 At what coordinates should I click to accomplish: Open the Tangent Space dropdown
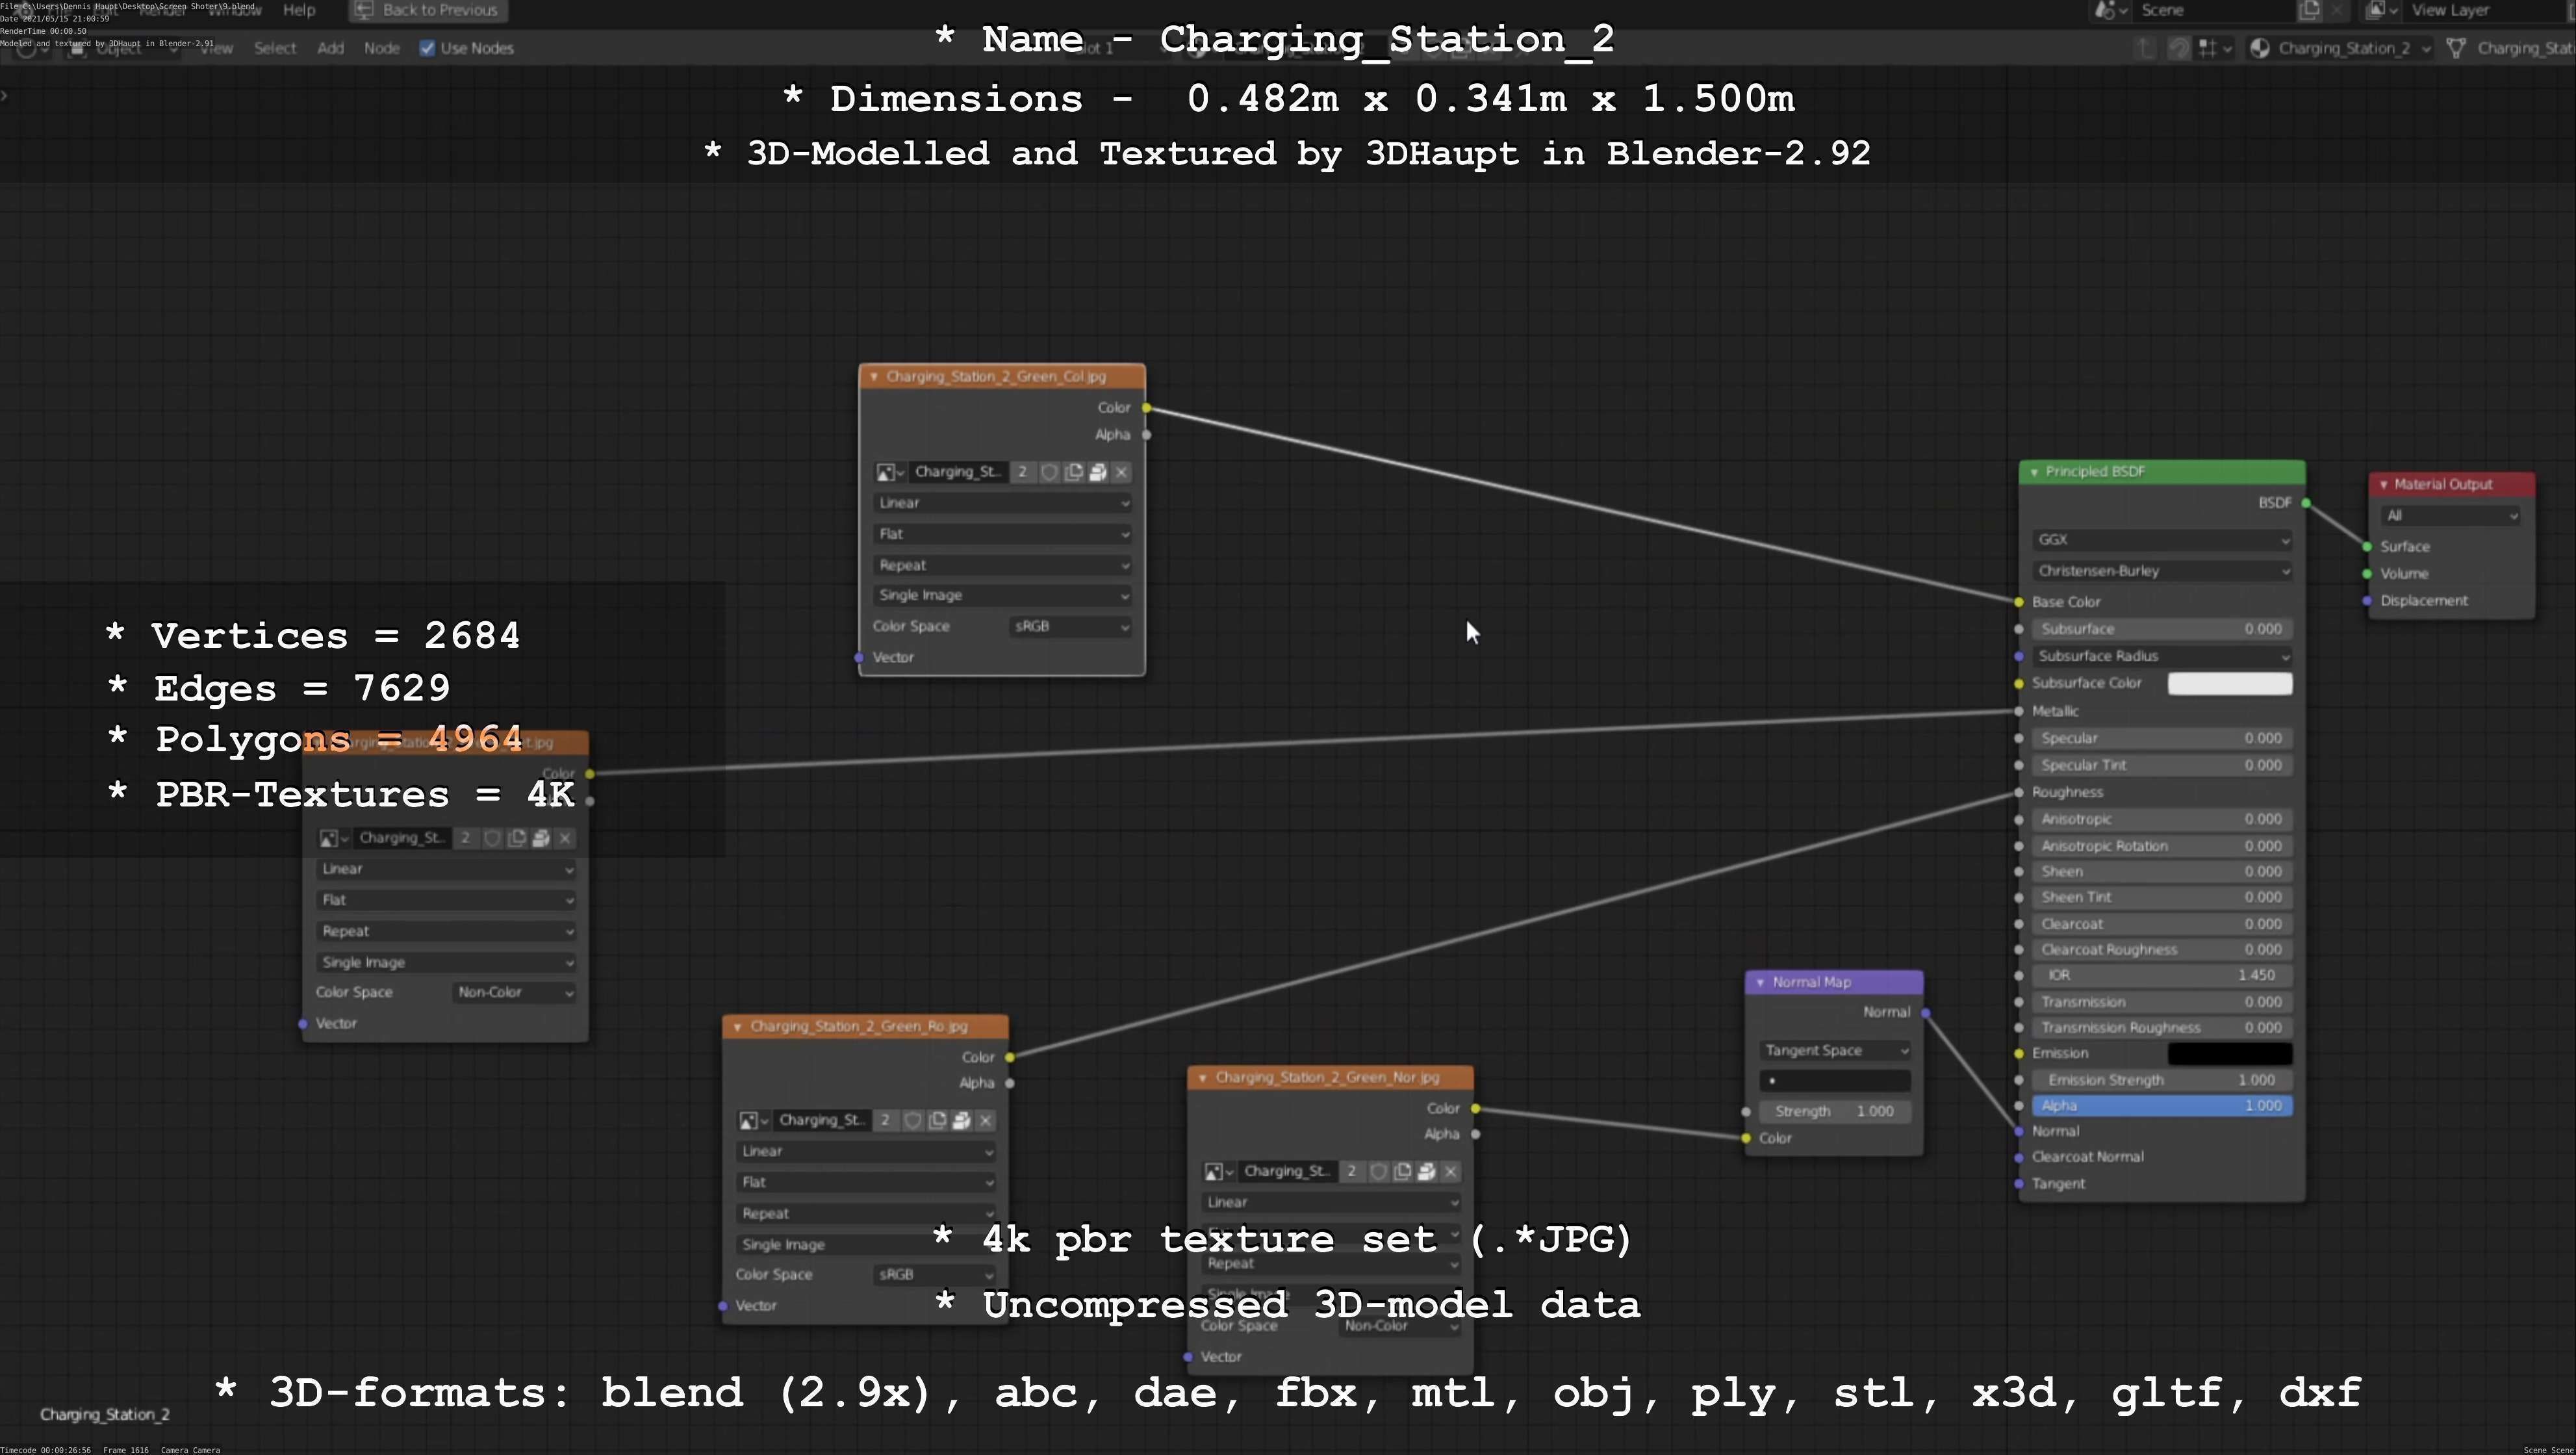[1835, 1050]
